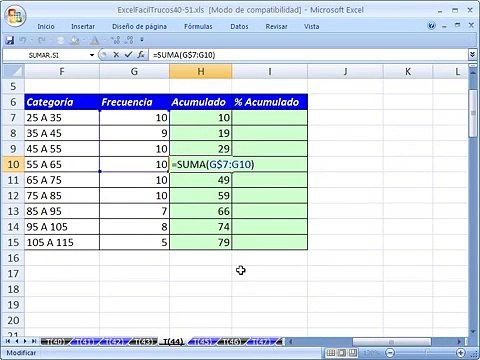Click cell containing 105 A 115

62,242
